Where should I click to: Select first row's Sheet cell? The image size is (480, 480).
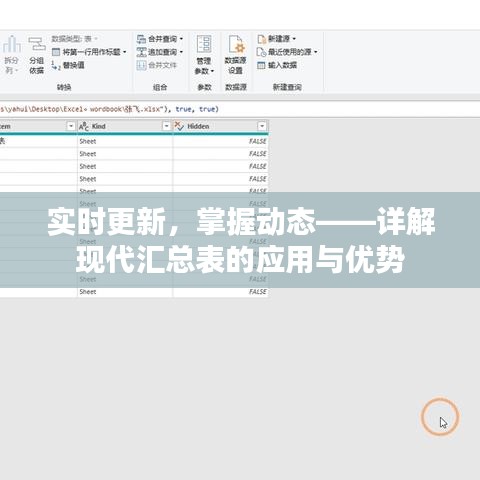click(125, 141)
